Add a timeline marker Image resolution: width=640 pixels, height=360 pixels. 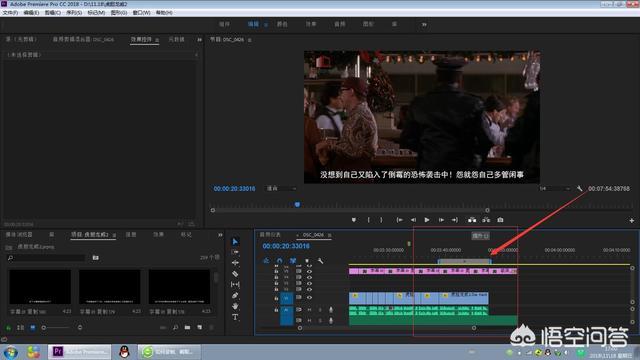[x=307, y=261]
